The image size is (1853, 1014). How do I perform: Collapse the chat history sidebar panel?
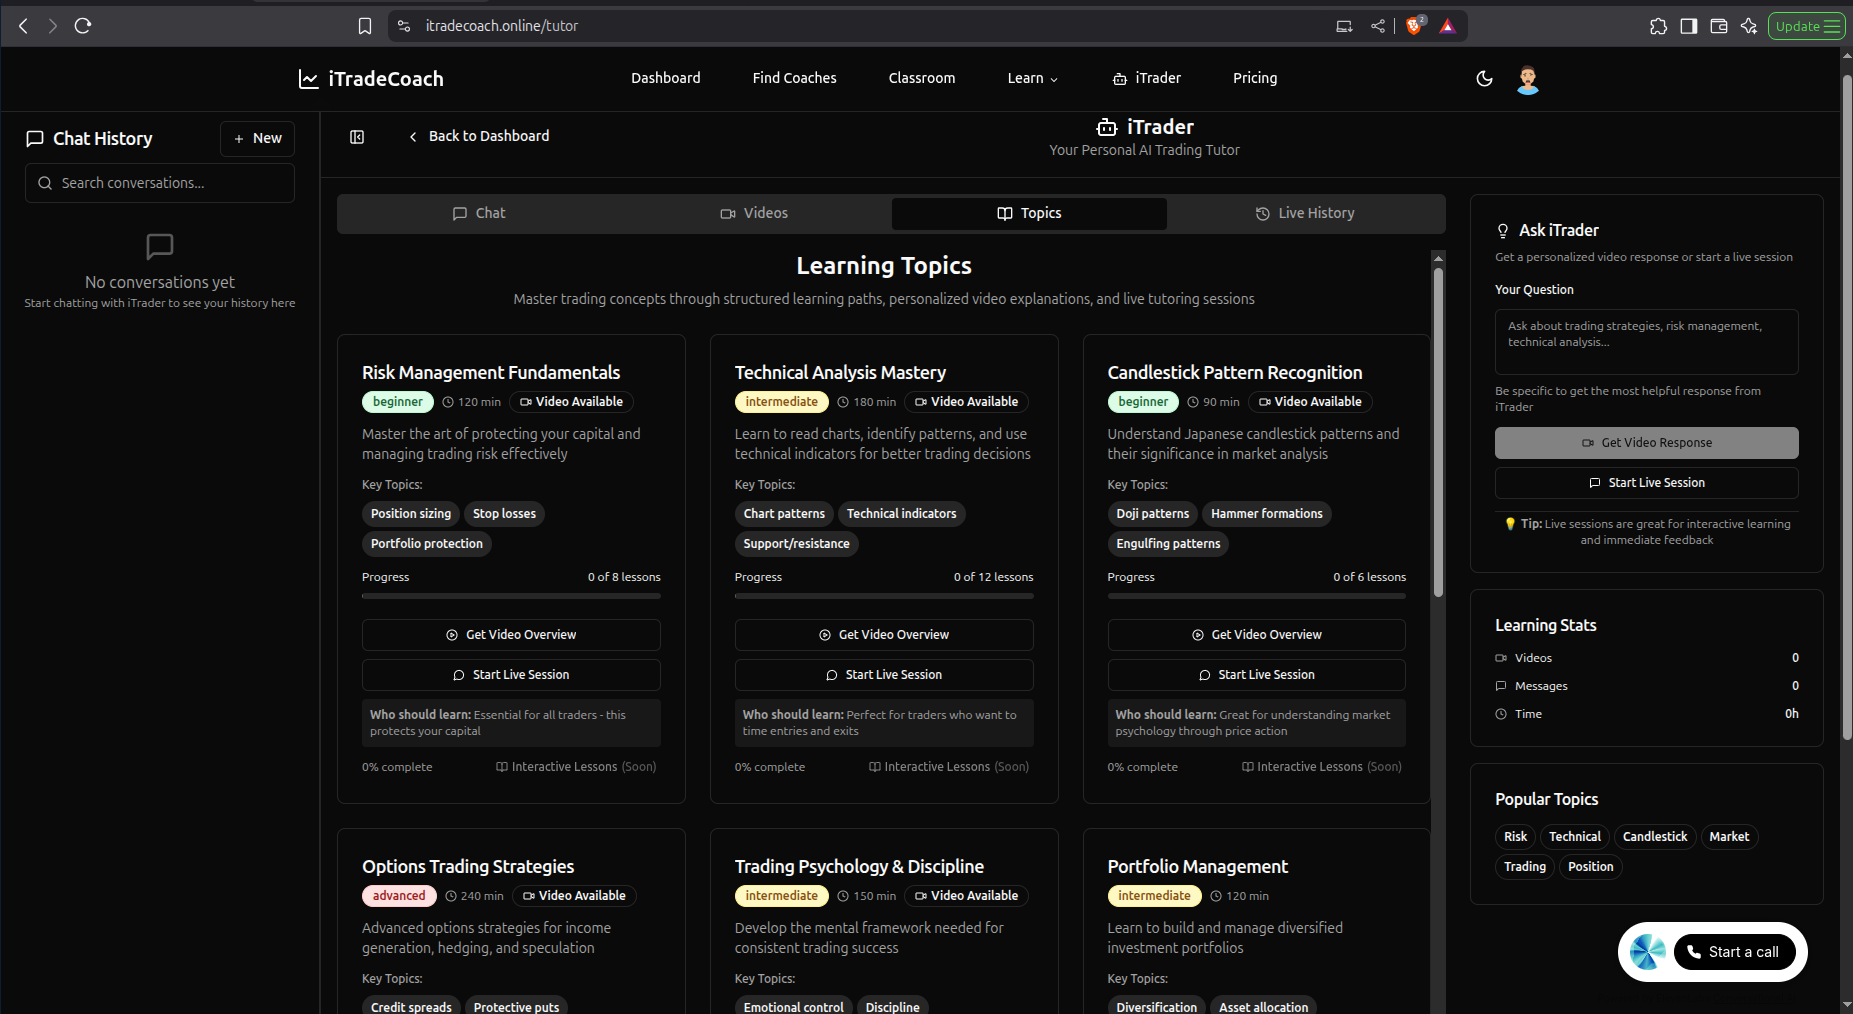pos(357,137)
